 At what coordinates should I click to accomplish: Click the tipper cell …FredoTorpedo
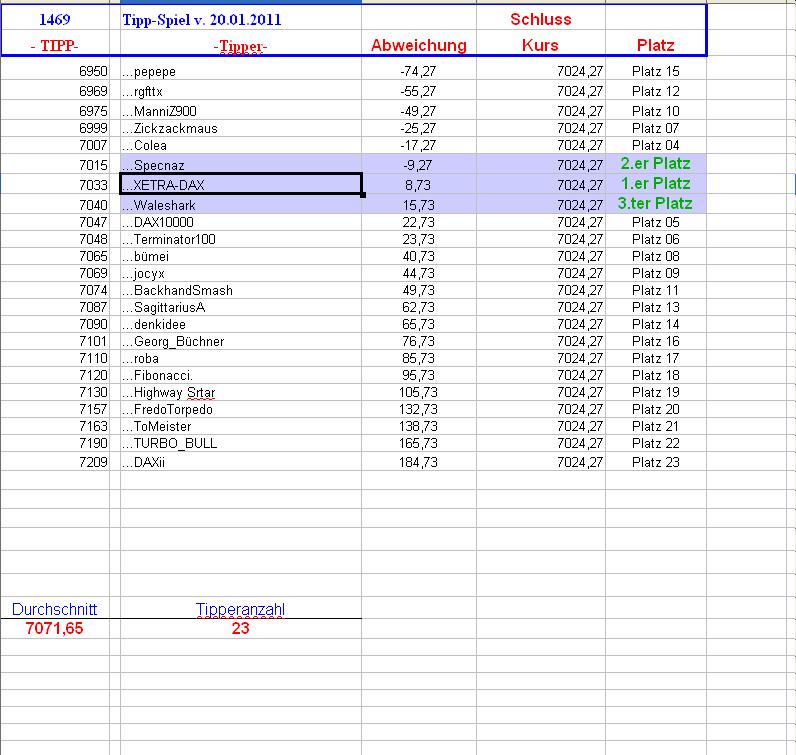(x=241, y=409)
